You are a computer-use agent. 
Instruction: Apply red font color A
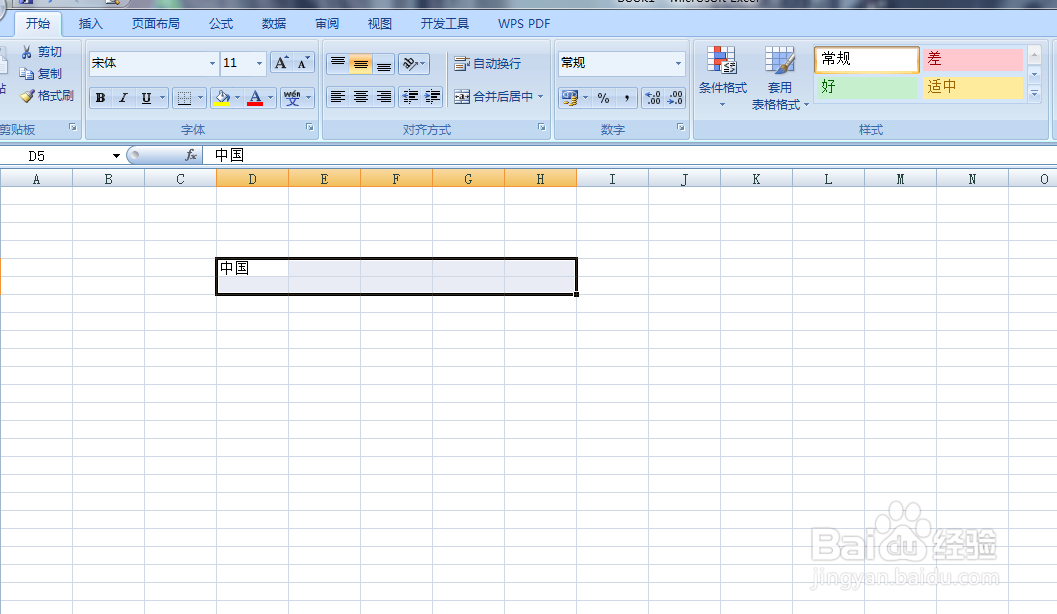tap(255, 98)
